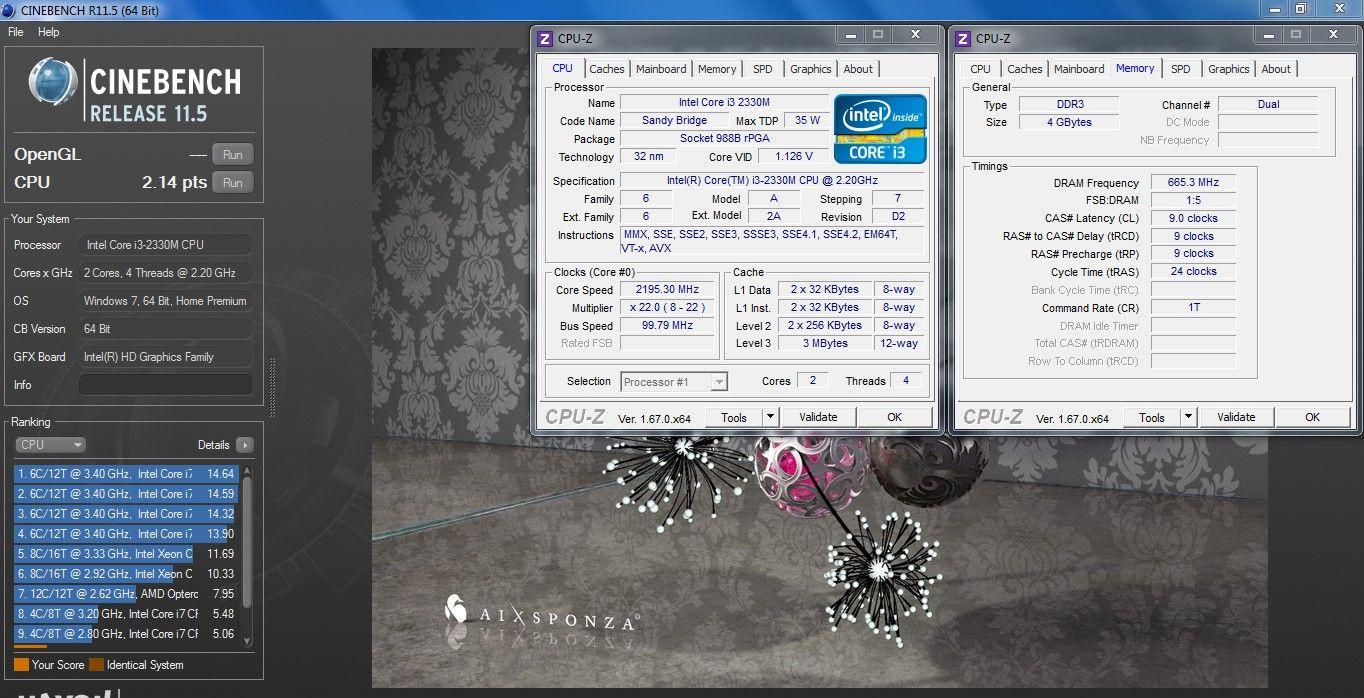Select Caches tab in left CPU-Z window

(607, 69)
